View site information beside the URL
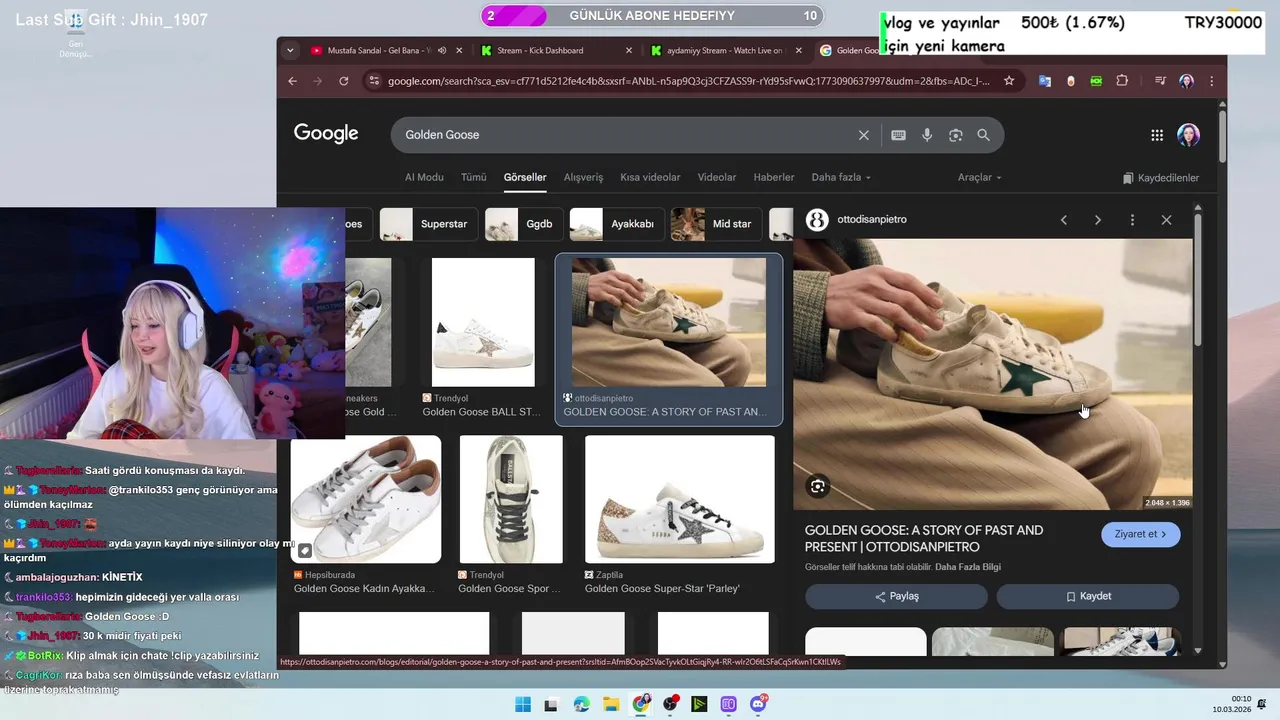This screenshot has height=720, width=1280. point(372,81)
